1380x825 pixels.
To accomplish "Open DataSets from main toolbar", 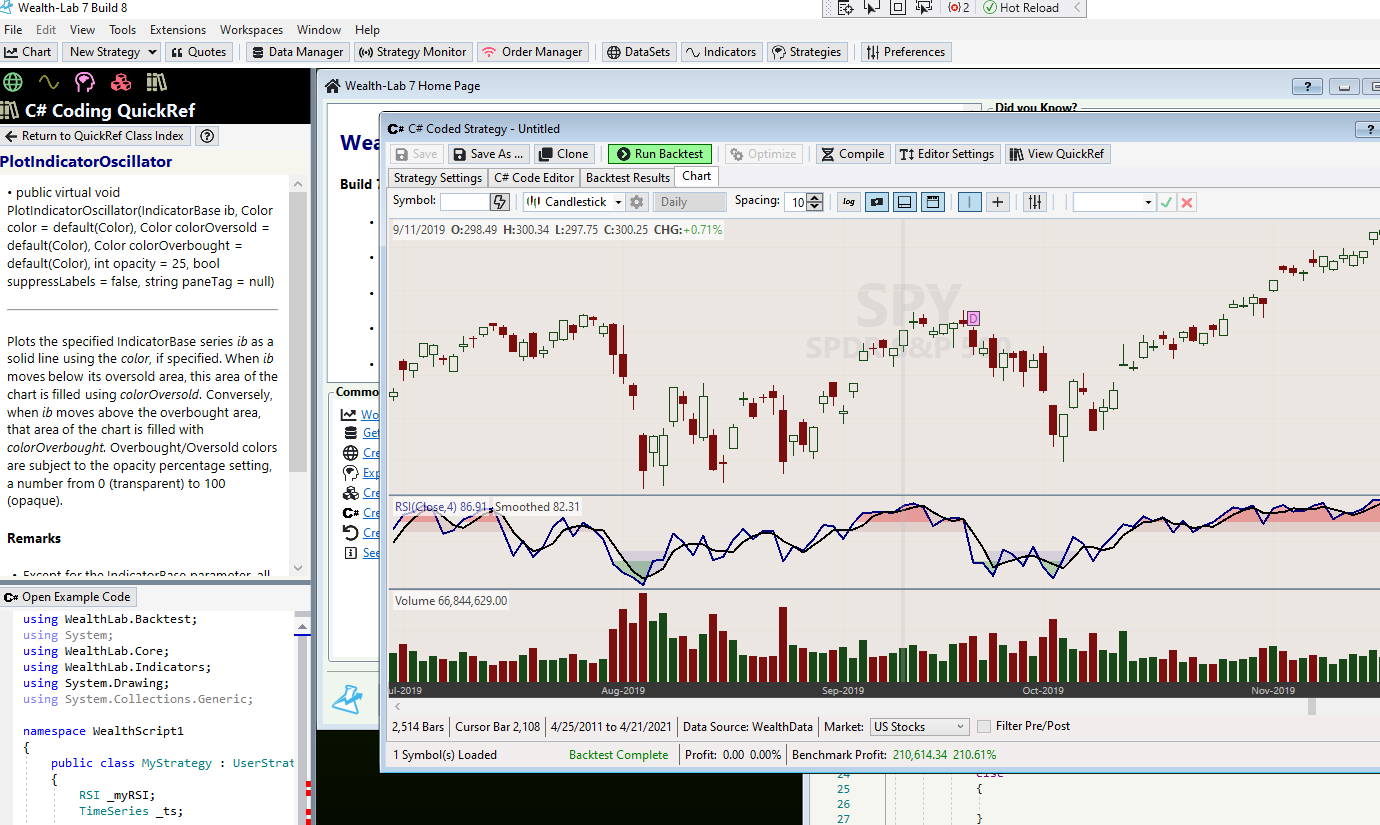I will point(639,52).
